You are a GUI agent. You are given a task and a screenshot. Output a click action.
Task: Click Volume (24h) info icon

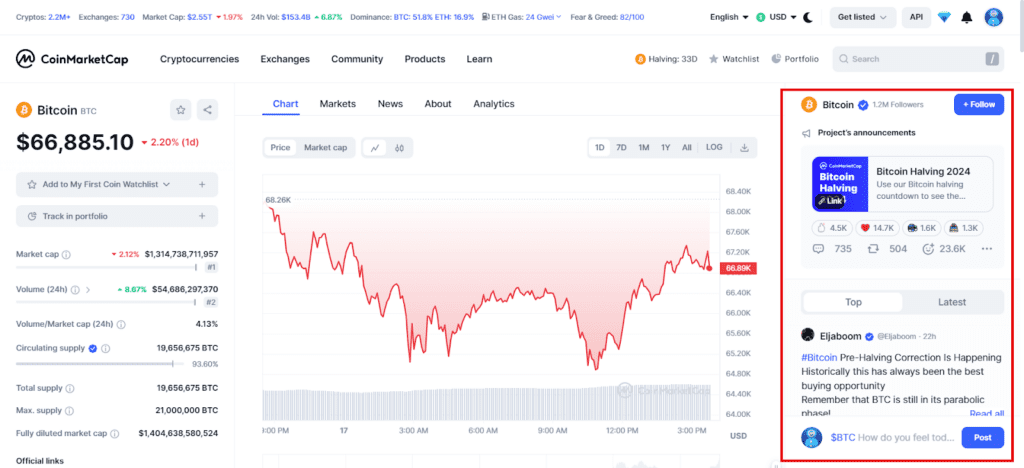(x=75, y=289)
